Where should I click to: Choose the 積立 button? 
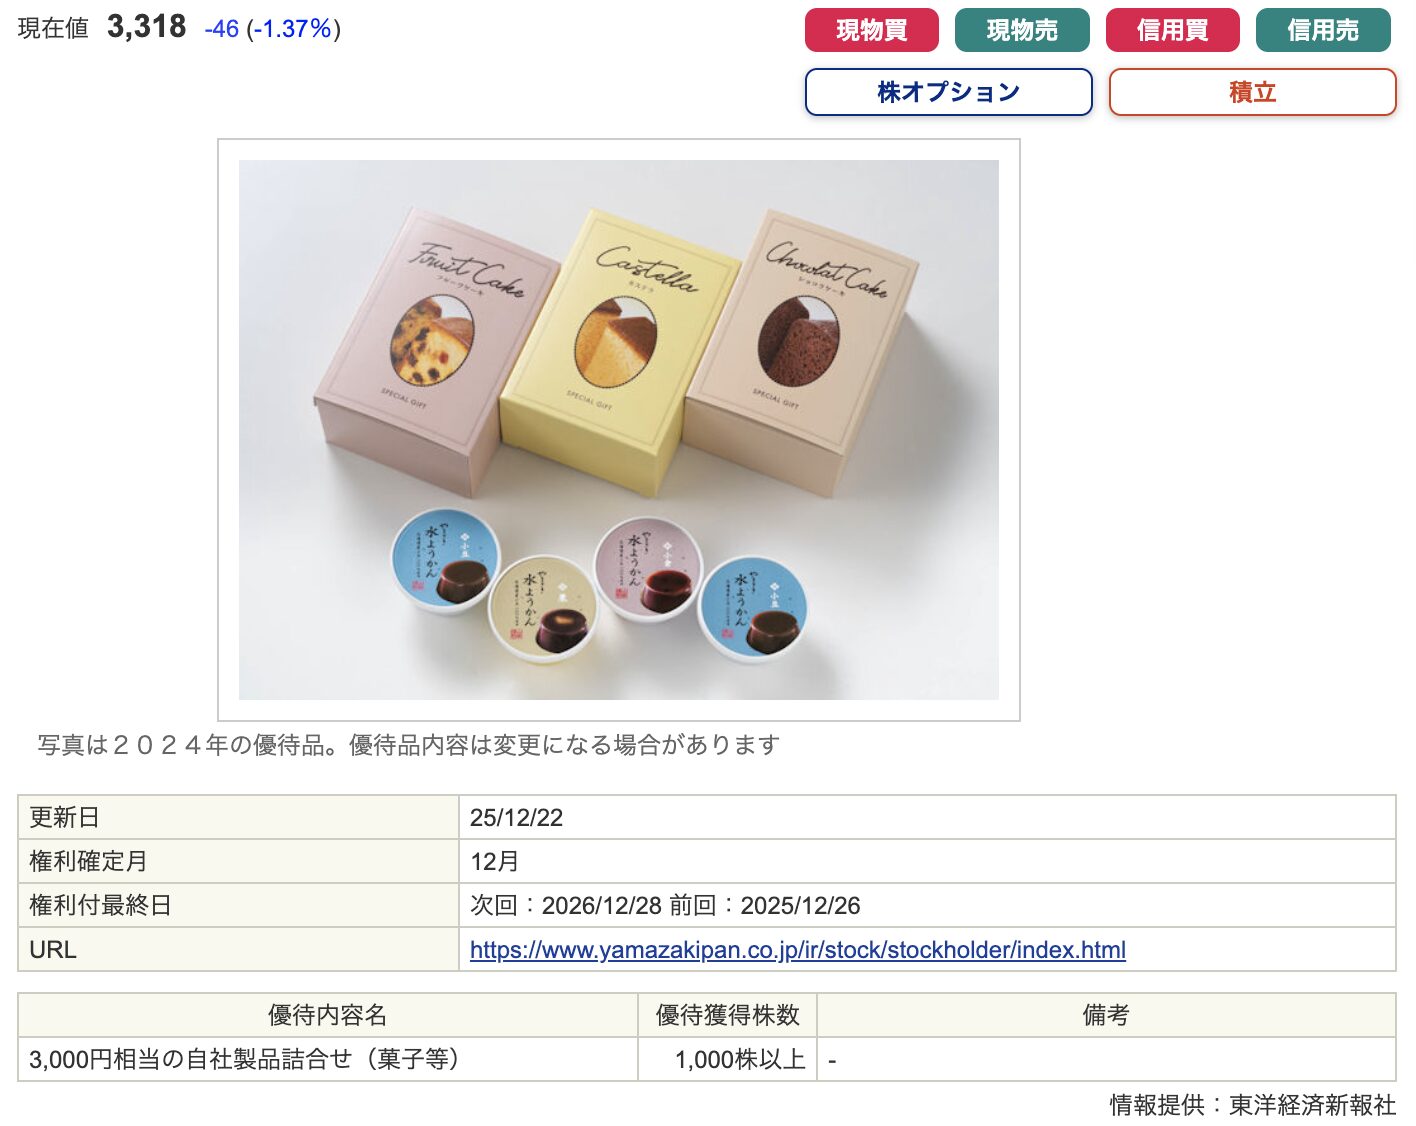pyautogui.click(x=1252, y=92)
